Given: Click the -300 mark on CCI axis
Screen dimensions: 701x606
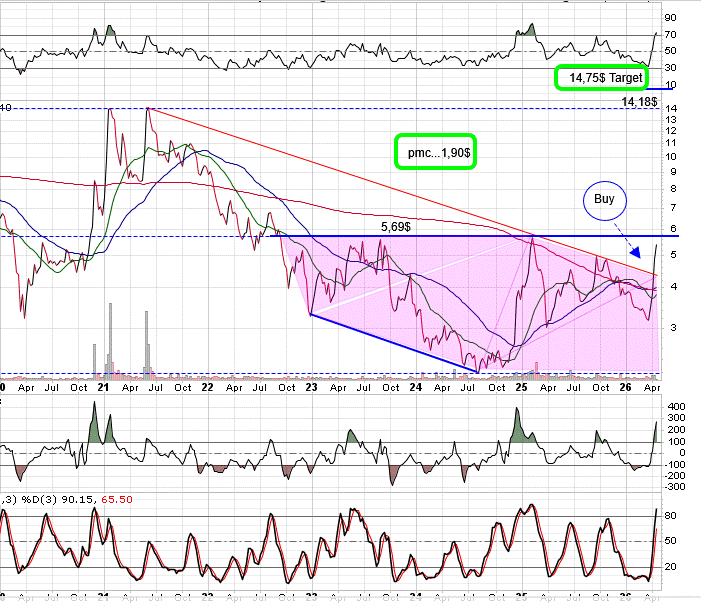Looking at the screenshot, I should click(675, 486).
